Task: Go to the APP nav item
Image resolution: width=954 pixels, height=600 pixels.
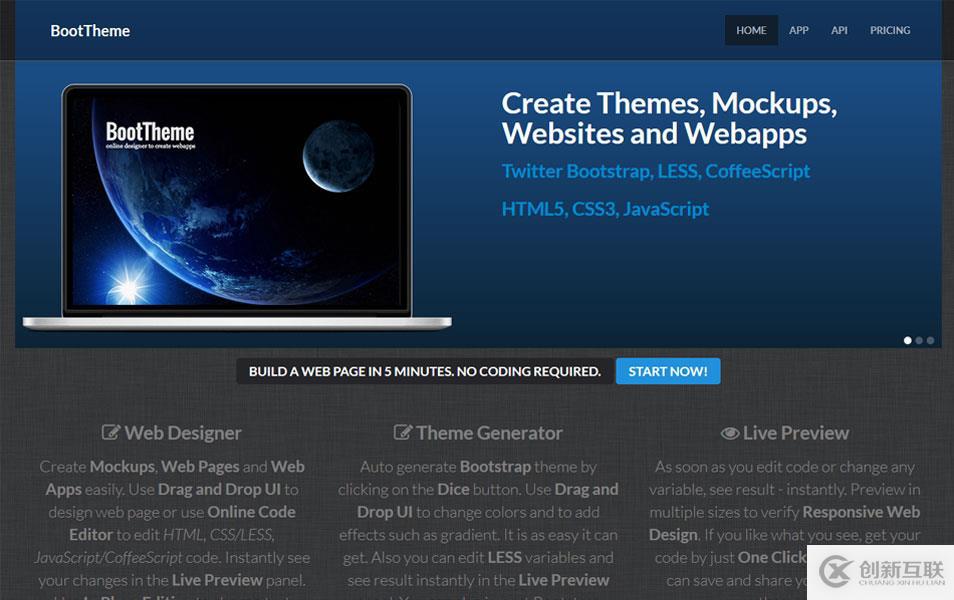Action: tap(799, 30)
